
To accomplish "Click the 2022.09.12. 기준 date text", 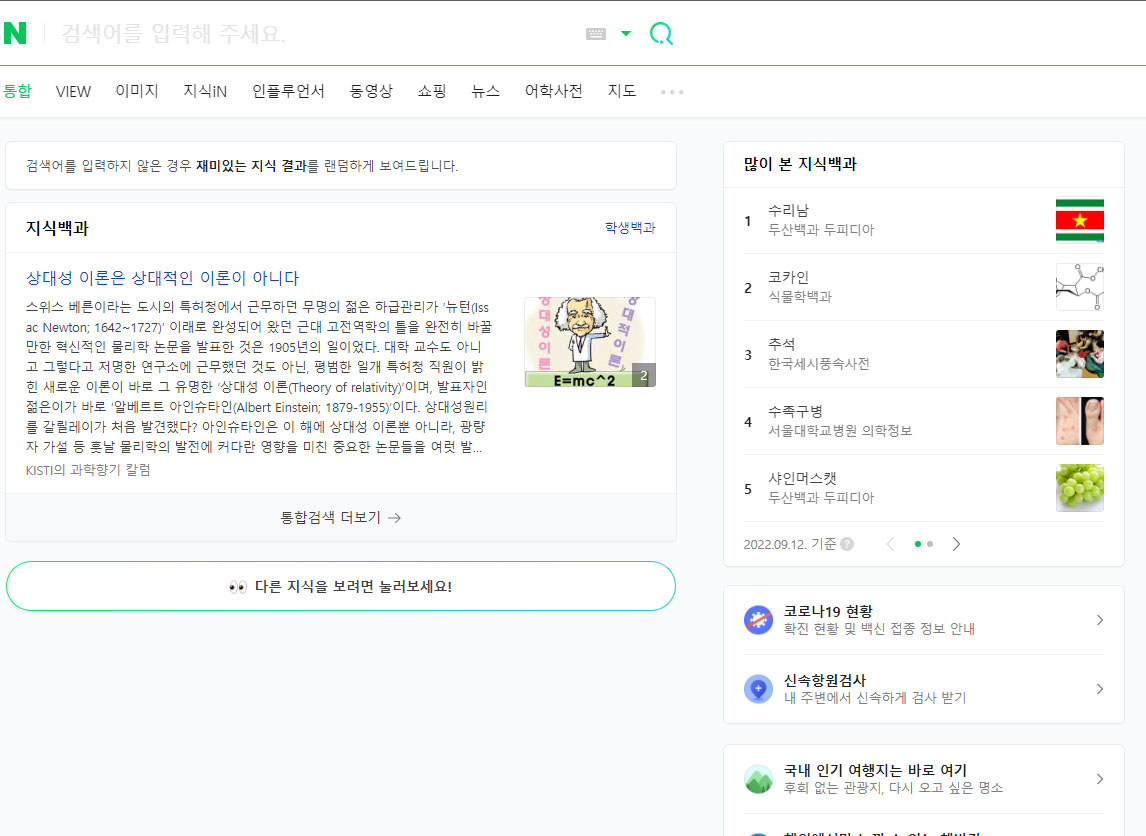I will tap(789, 544).
